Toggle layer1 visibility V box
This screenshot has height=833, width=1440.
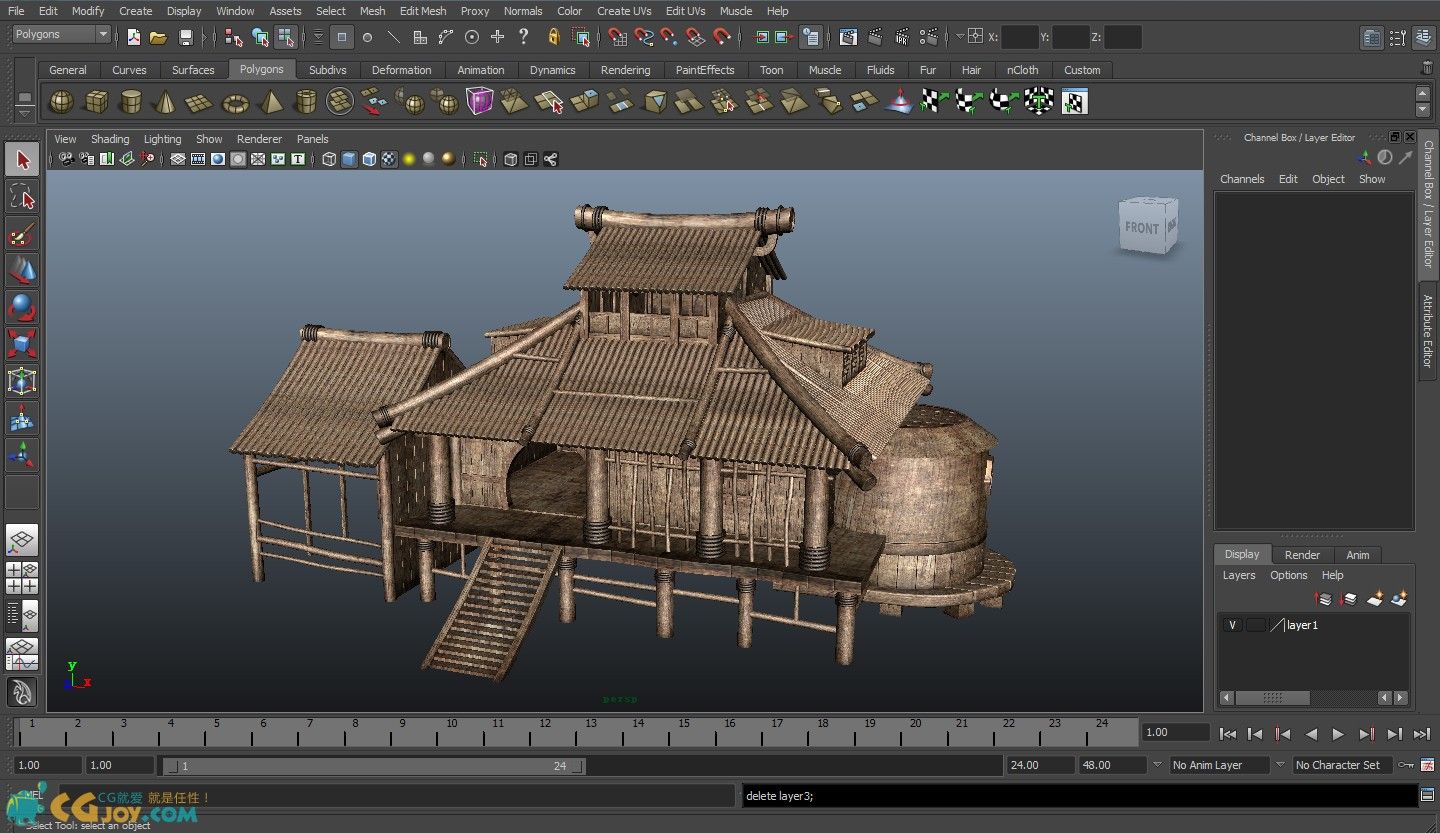point(1232,625)
